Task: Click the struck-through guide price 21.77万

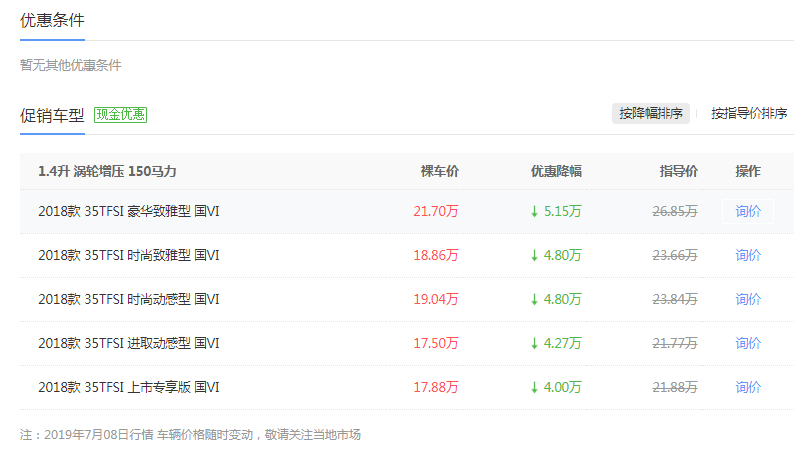Action: [x=675, y=343]
